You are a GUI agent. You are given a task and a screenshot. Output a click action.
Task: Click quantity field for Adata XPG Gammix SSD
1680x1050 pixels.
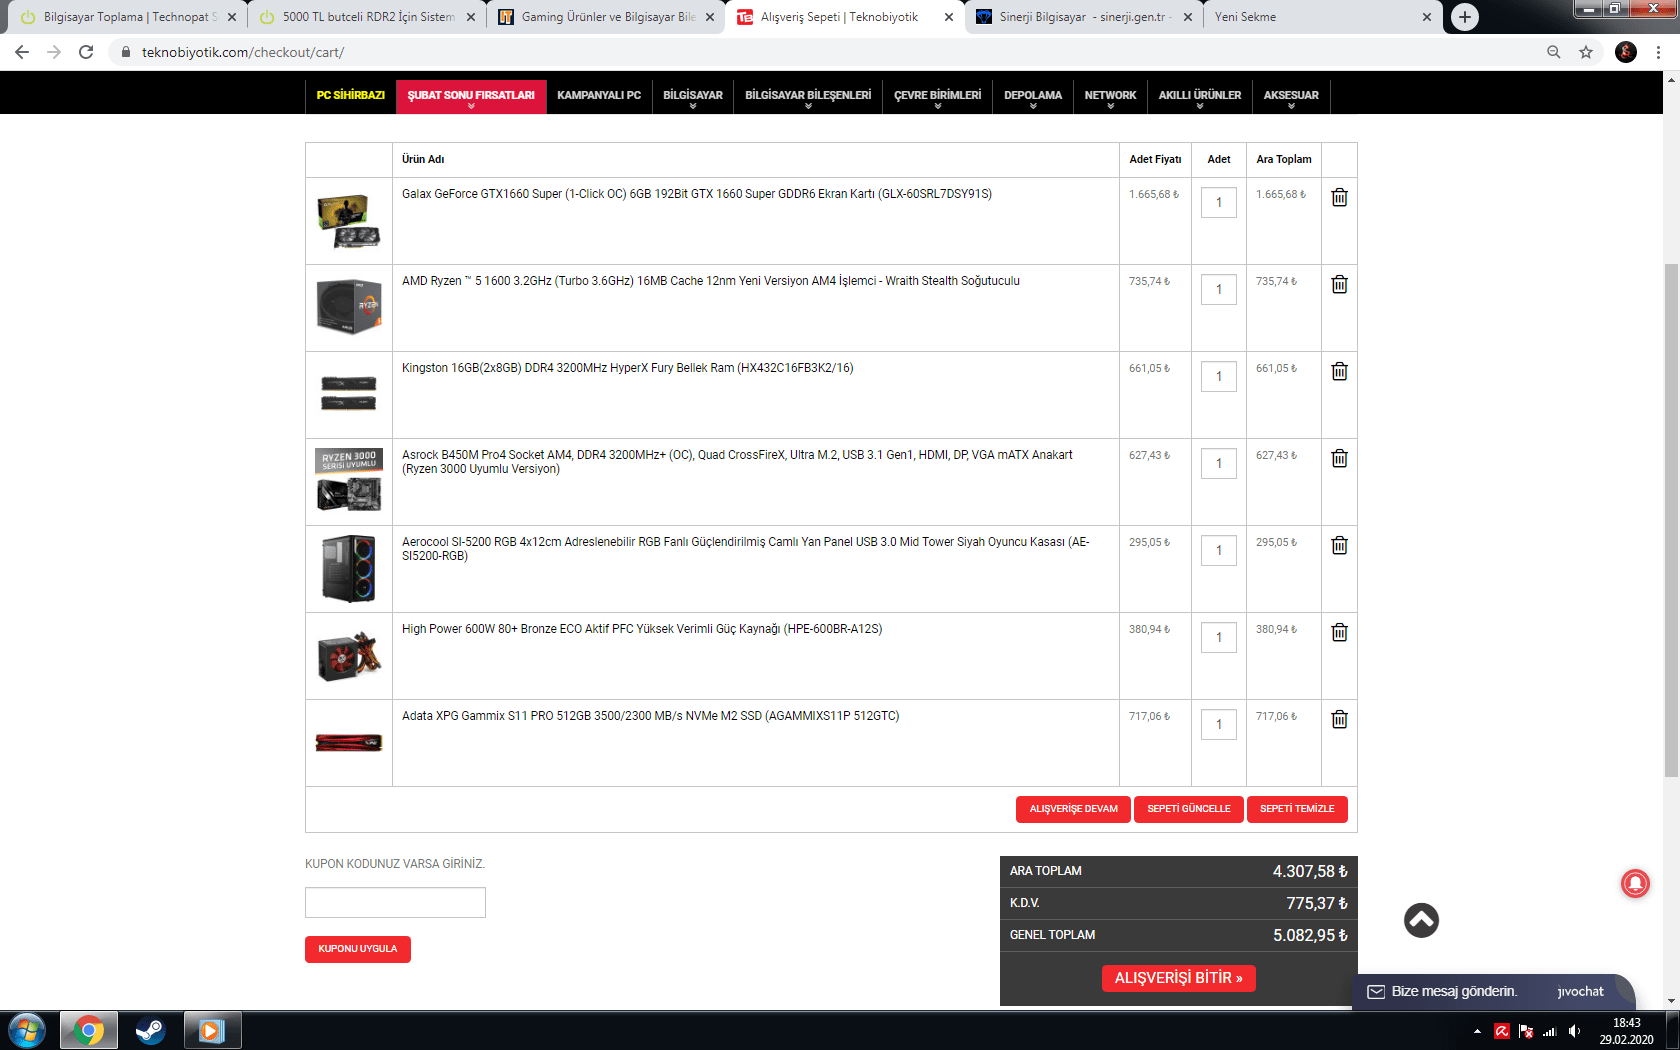coord(1219,724)
